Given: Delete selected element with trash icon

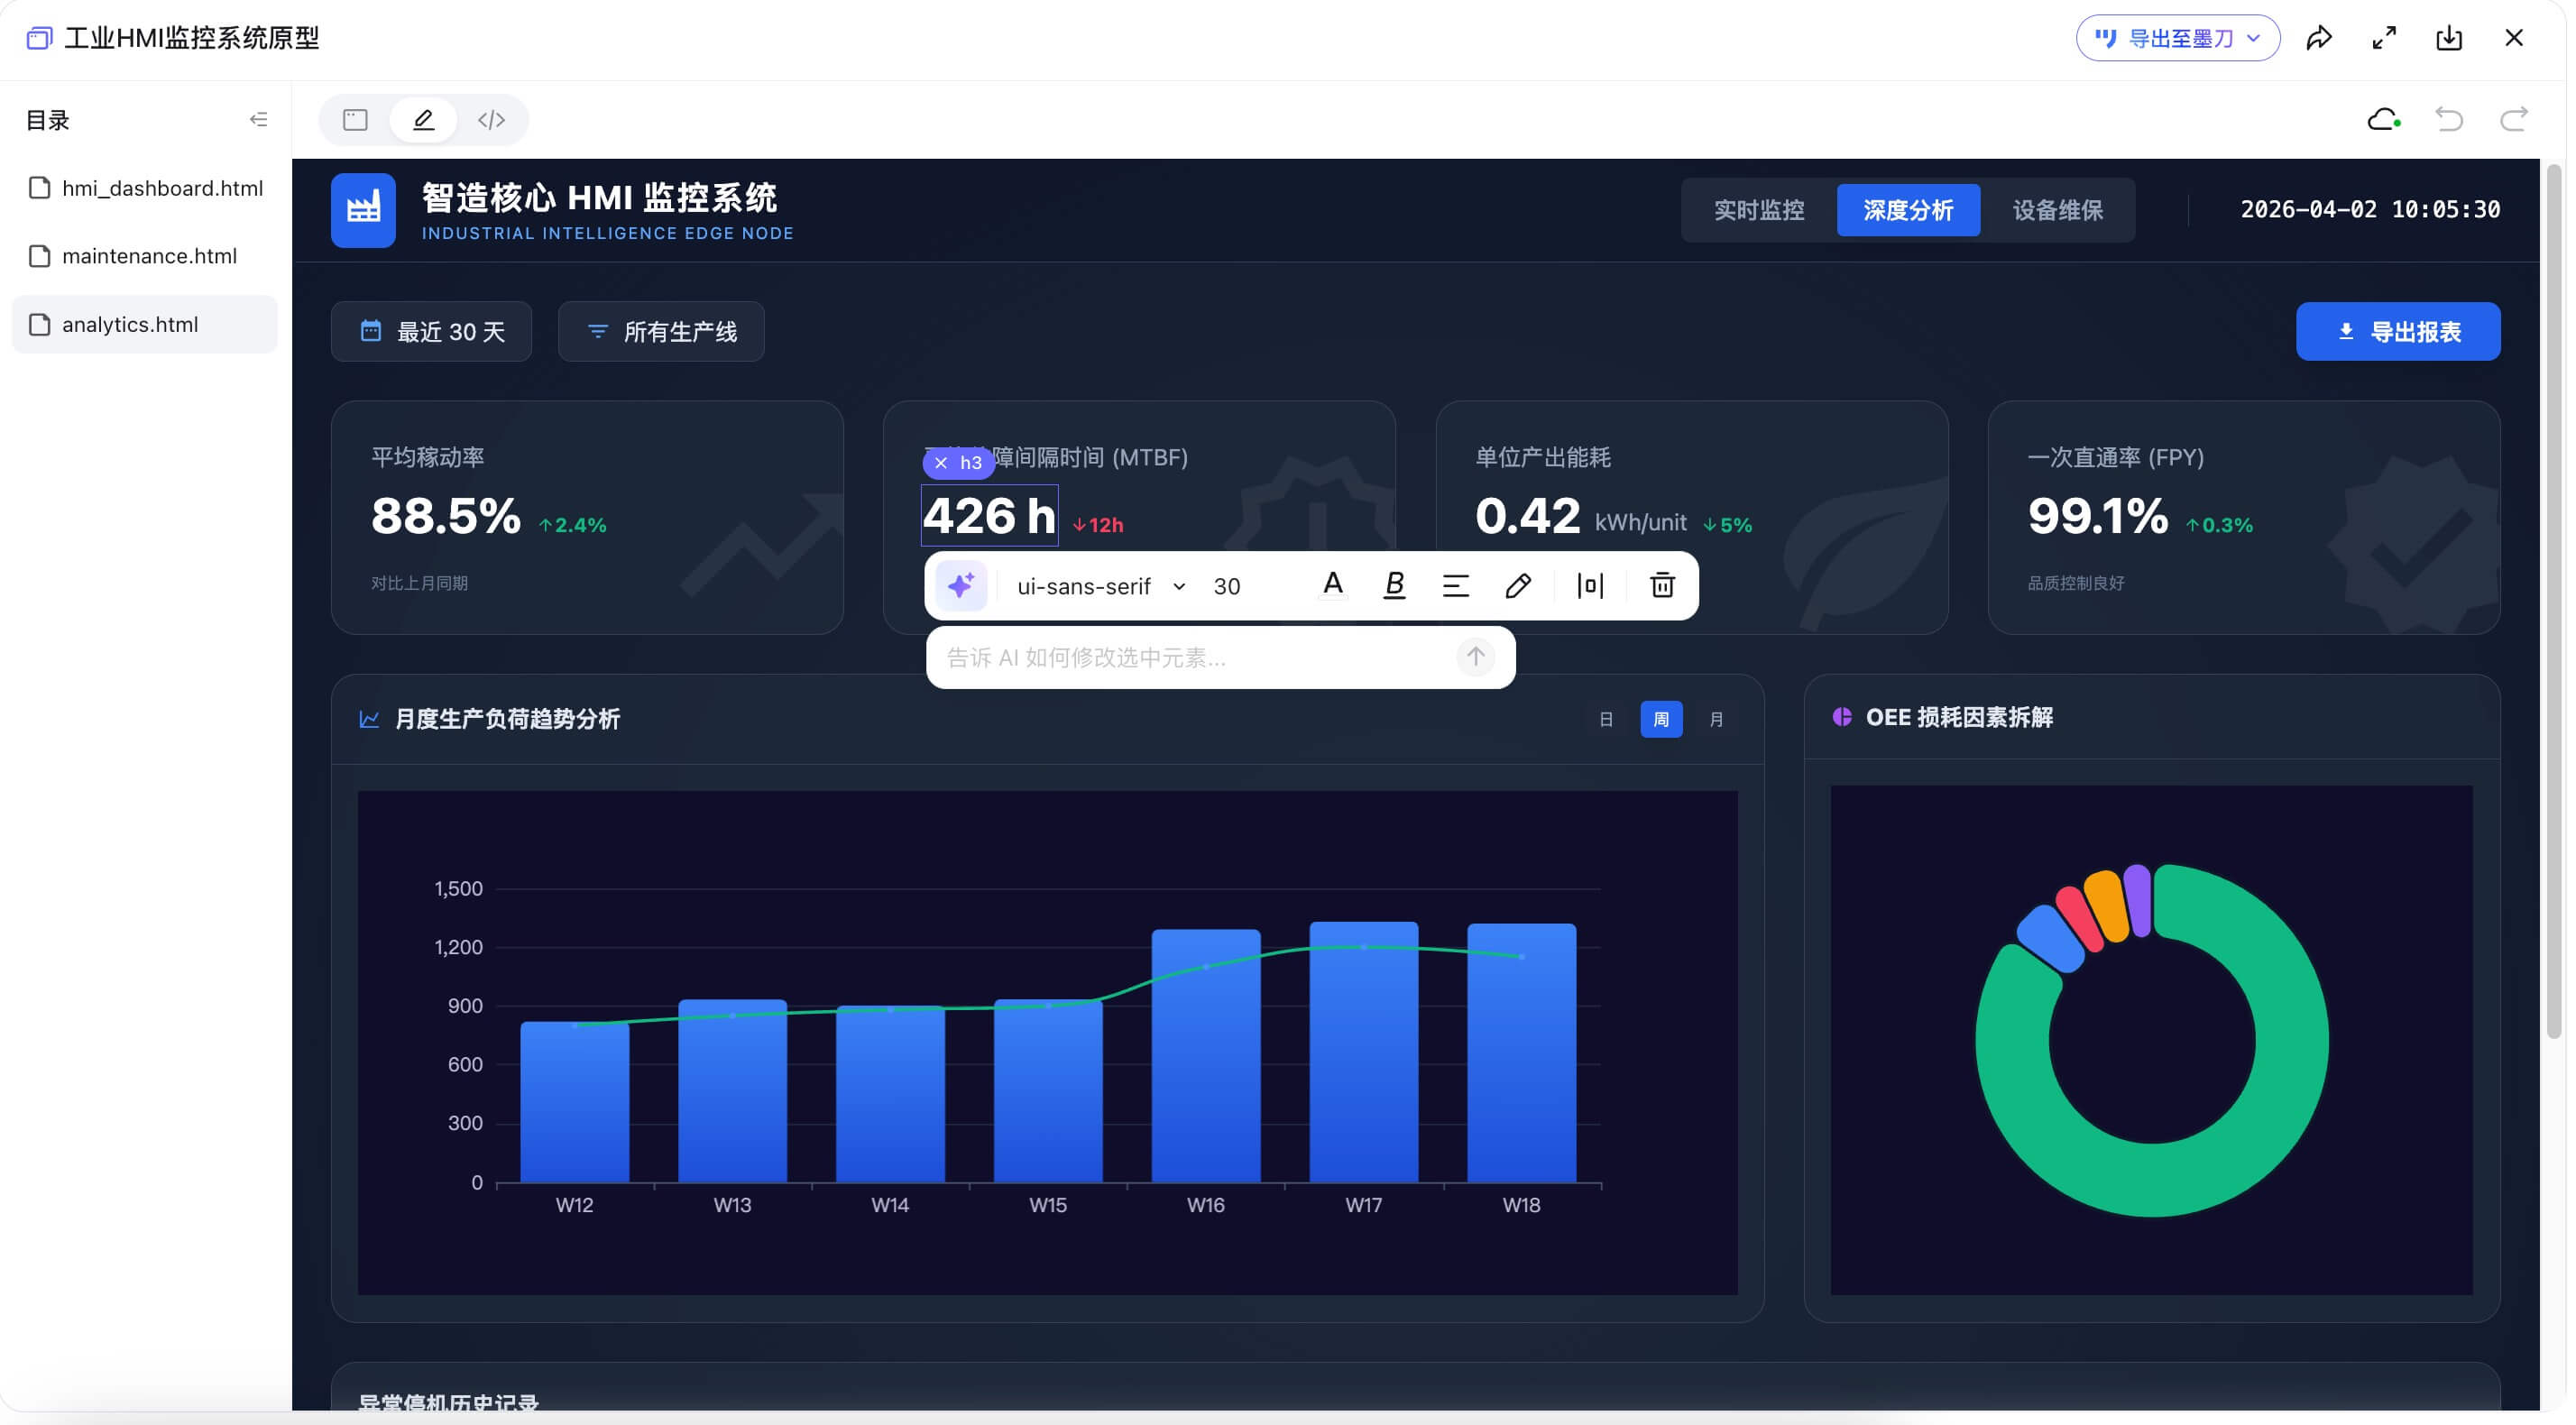Looking at the screenshot, I should tap(1662, 586).
